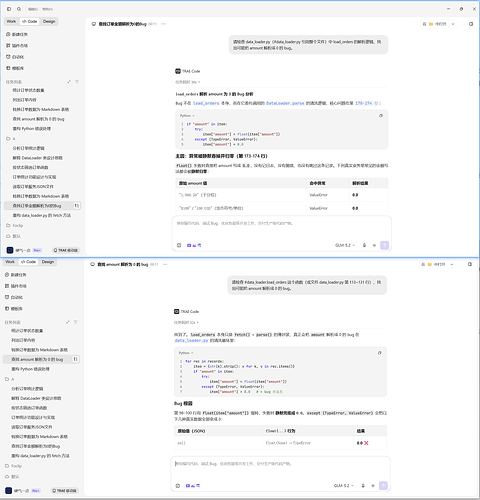
Task: Click the microphone icon in upper window input box
Action: click(x=364, y=245)
